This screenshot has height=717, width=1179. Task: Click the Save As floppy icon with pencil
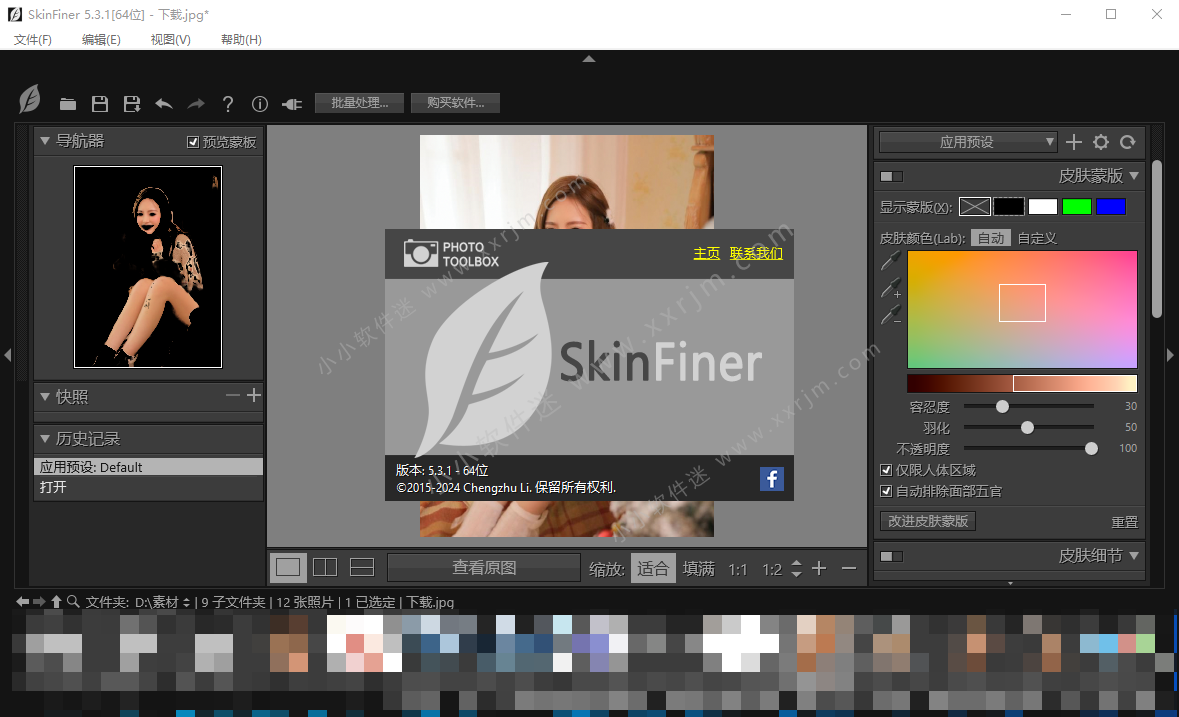coord(132,104)
